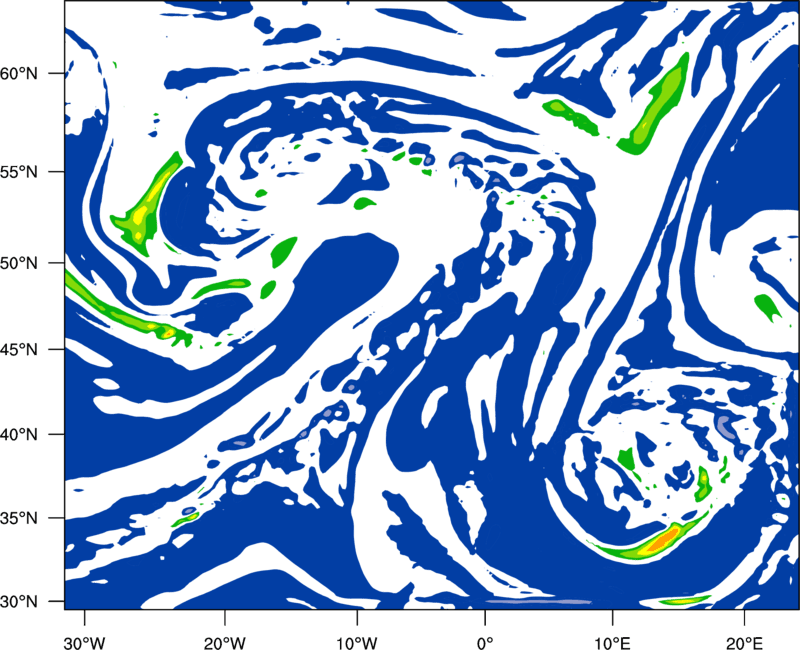800x650 pixels.
Task: Click the 20°W longitude label
Action: tap(224, 643)
